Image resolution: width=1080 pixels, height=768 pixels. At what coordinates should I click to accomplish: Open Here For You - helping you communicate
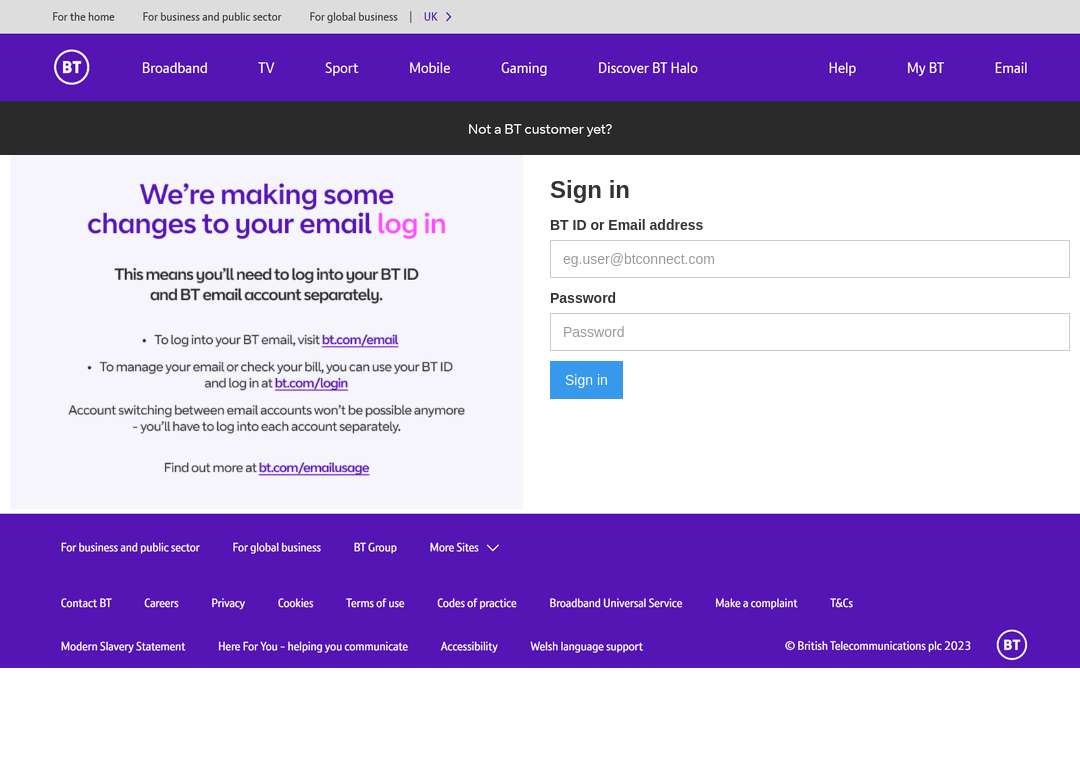[x=313, y=646]
